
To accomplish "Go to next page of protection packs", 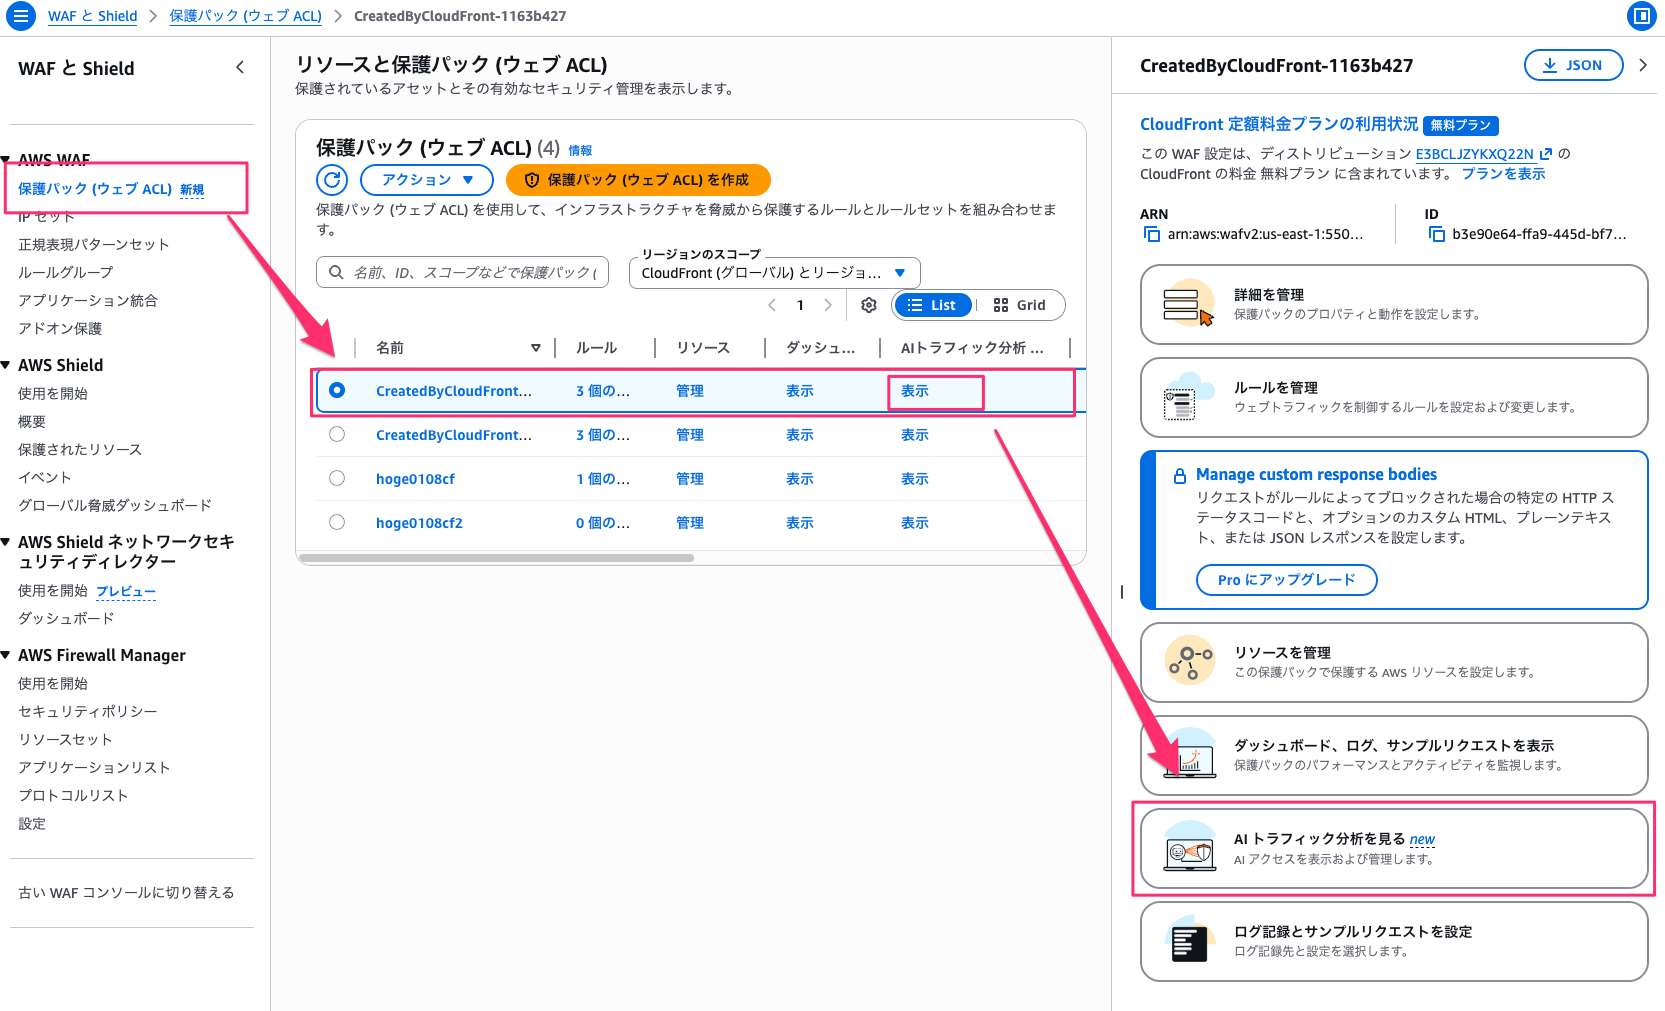I will (x=828, y=305).
